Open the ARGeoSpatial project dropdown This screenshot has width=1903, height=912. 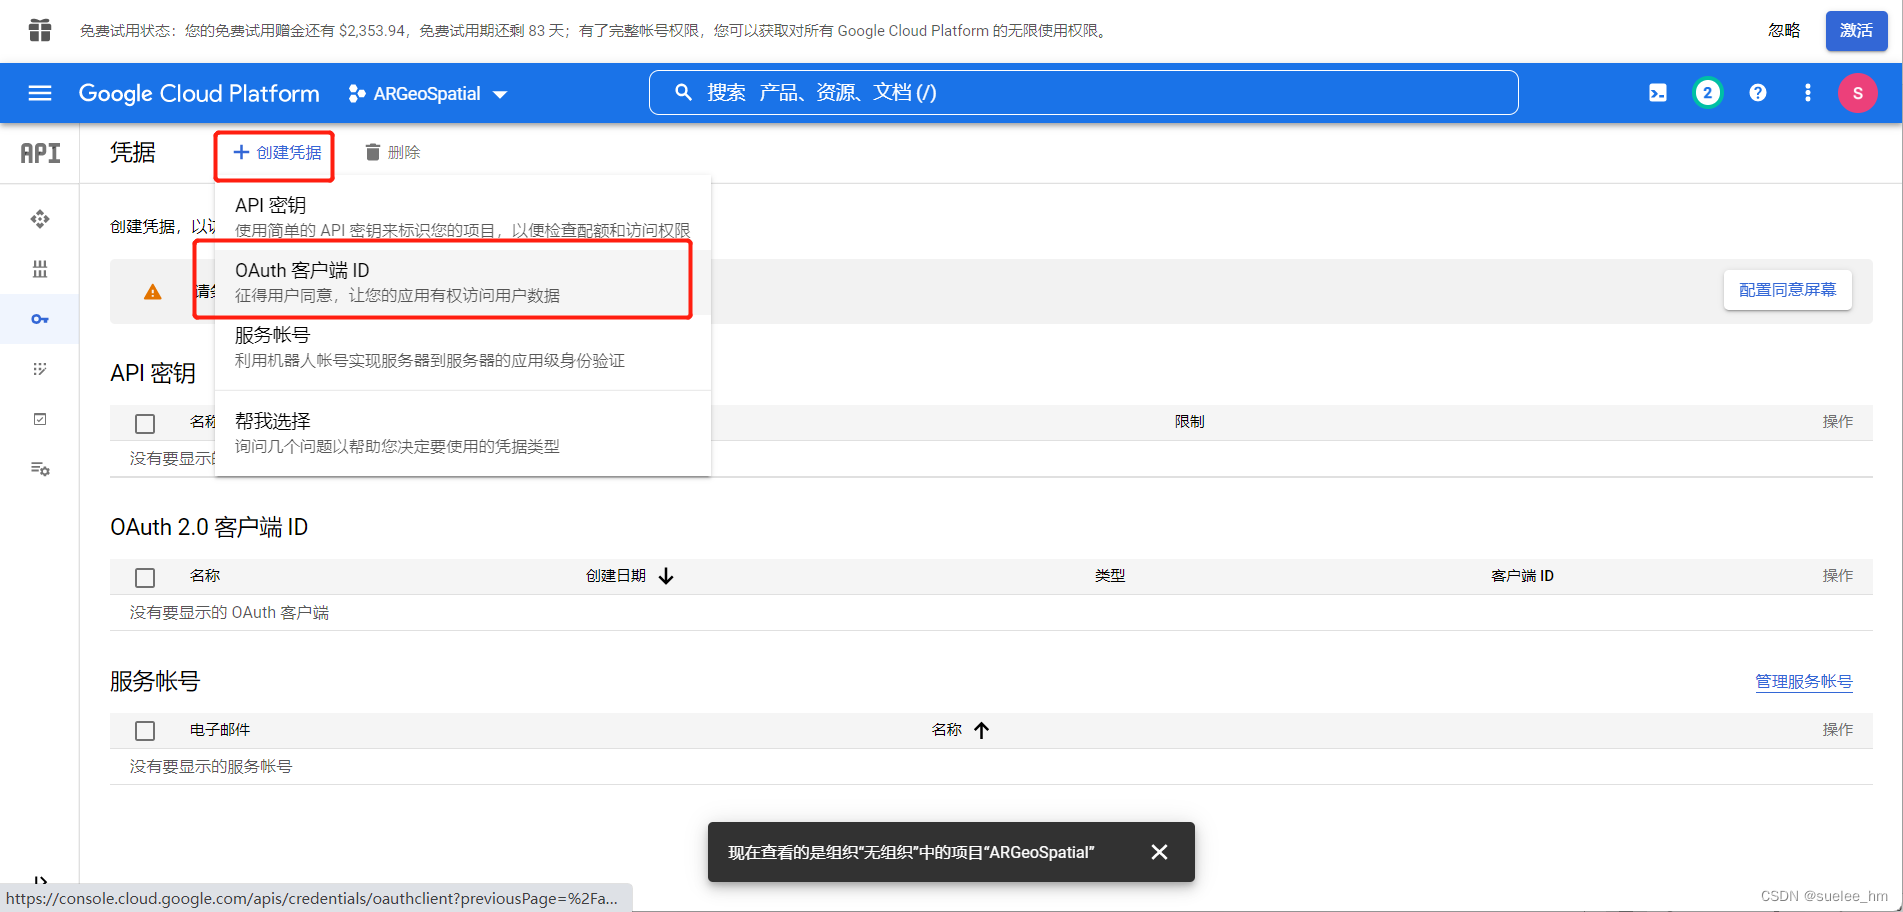(428, 93)
